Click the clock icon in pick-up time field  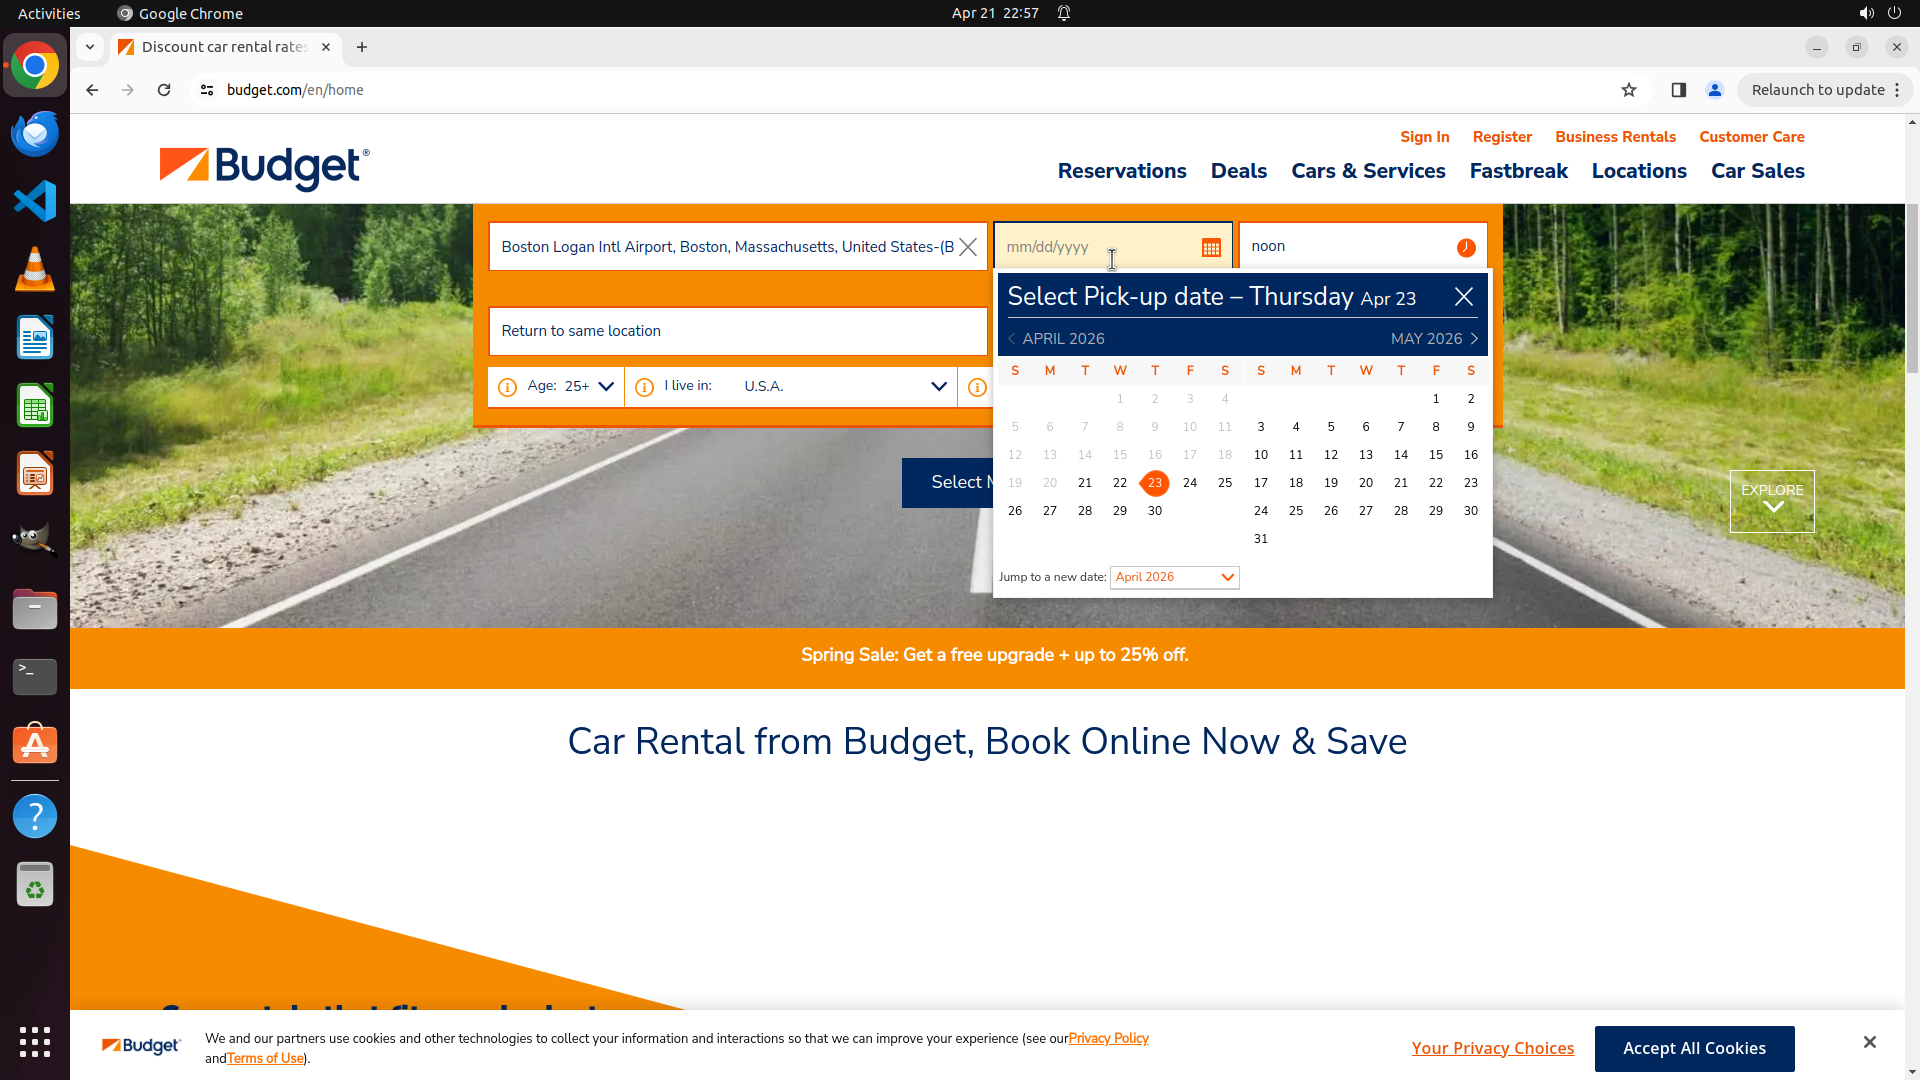click(x=1465, y=248)
